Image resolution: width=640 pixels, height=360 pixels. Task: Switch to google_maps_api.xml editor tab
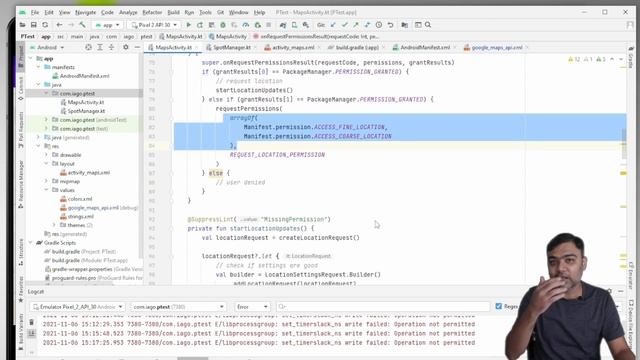(x=497, y=47)
